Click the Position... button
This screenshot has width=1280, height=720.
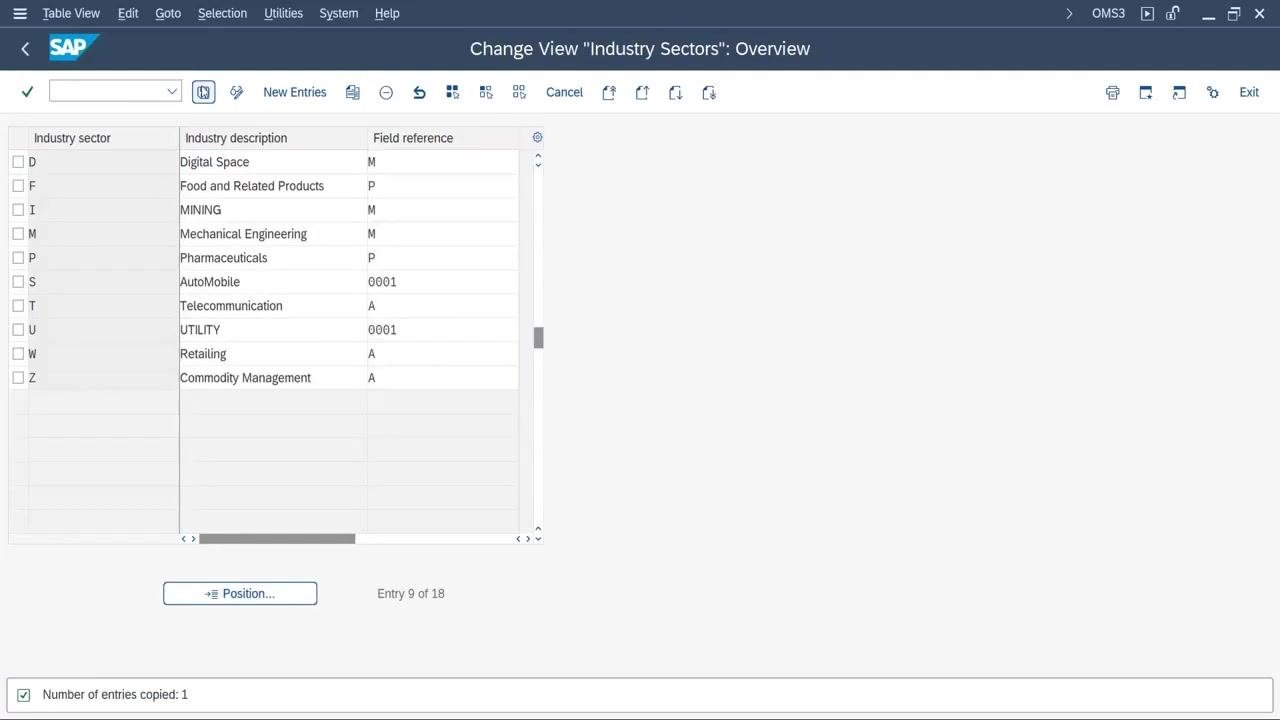click(x=240, y=594)
